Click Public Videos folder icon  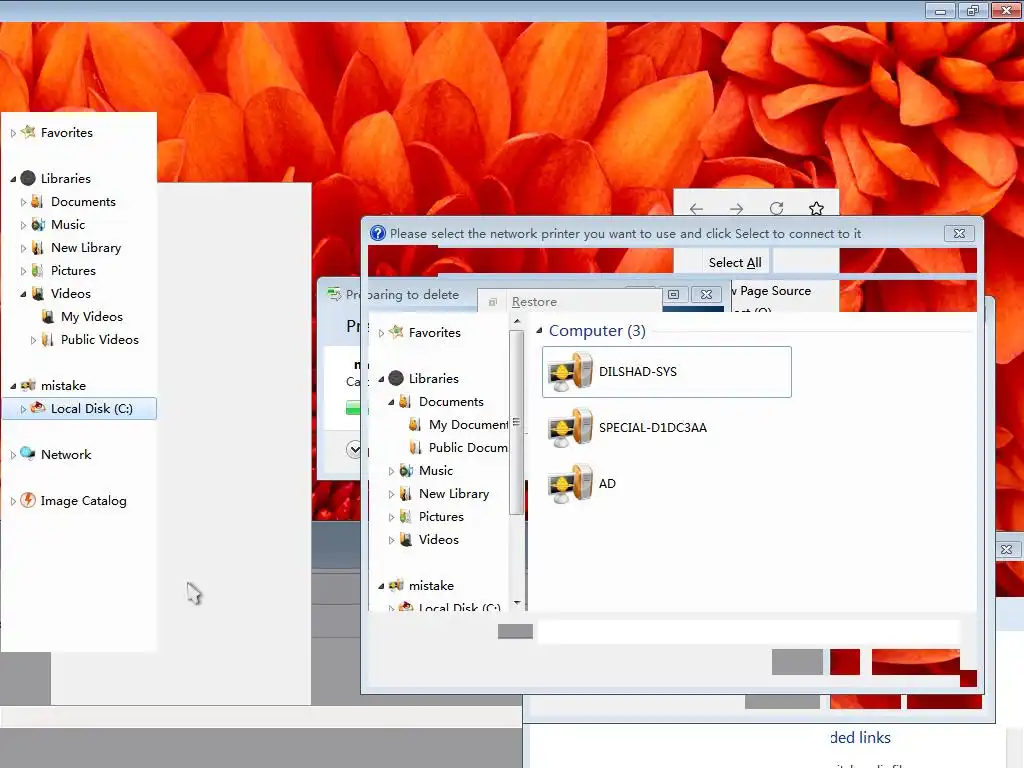(48, 339)
